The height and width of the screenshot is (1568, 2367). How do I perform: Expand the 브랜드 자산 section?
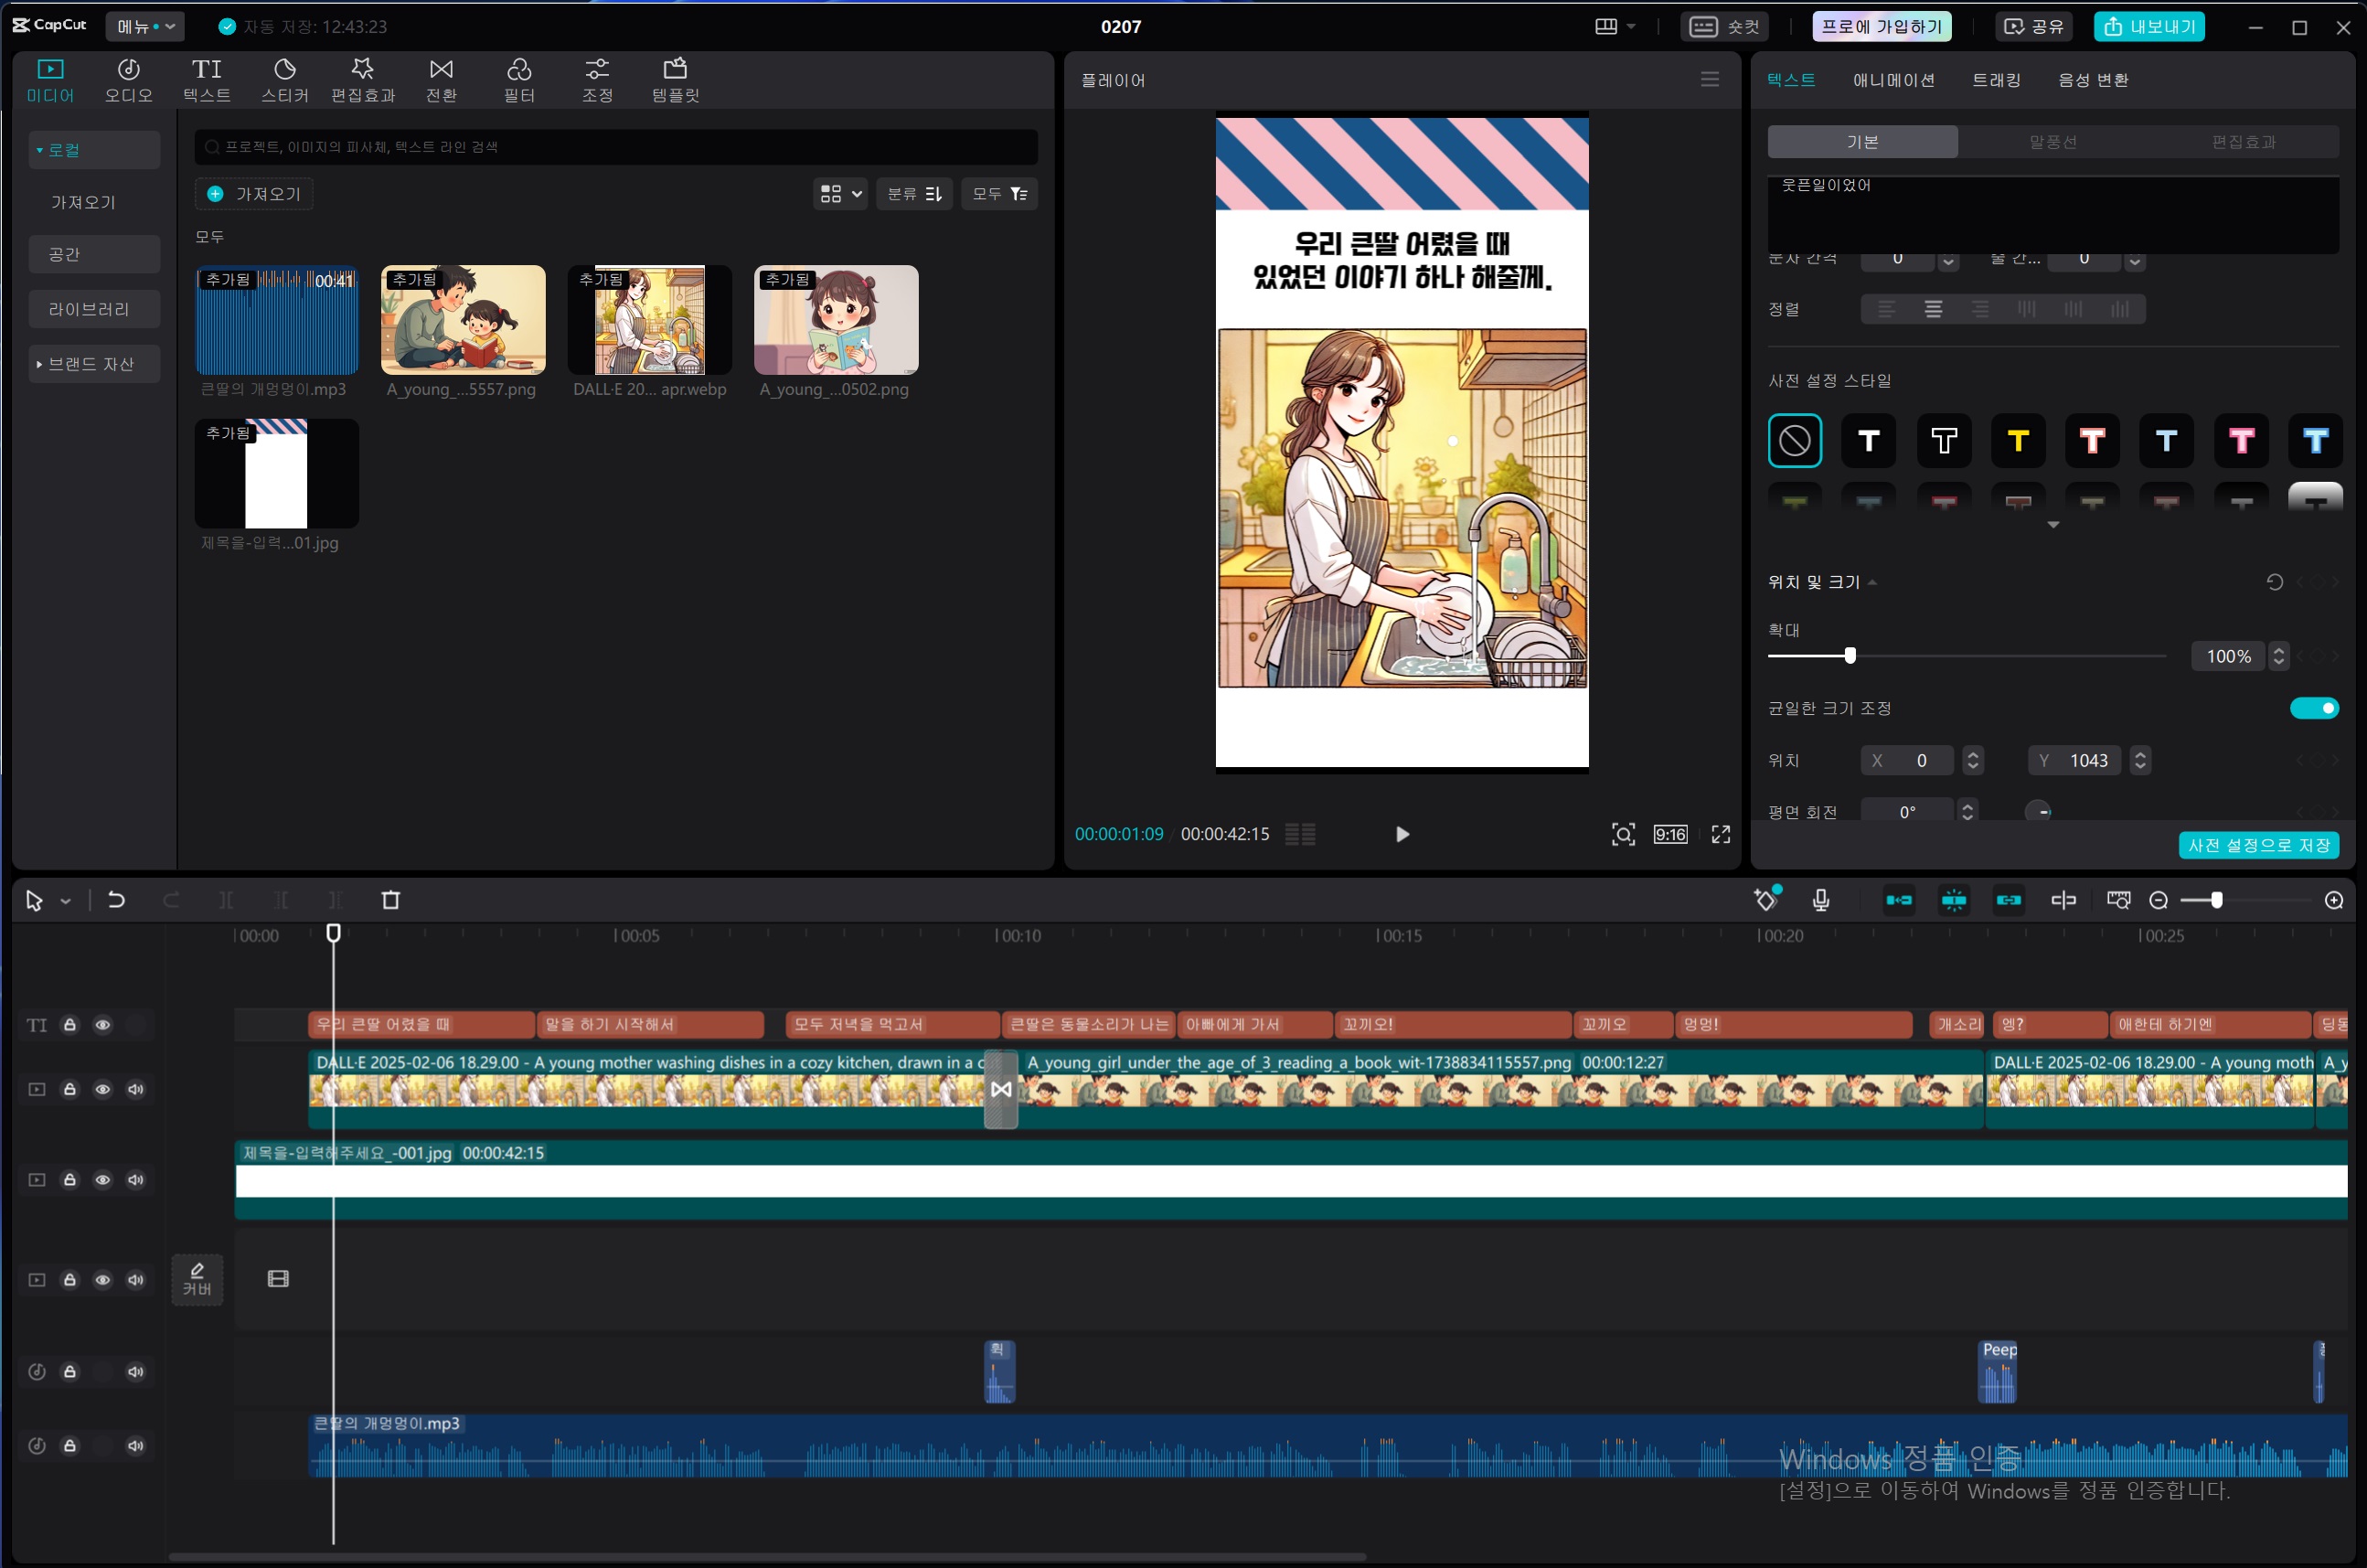(94, 364)
